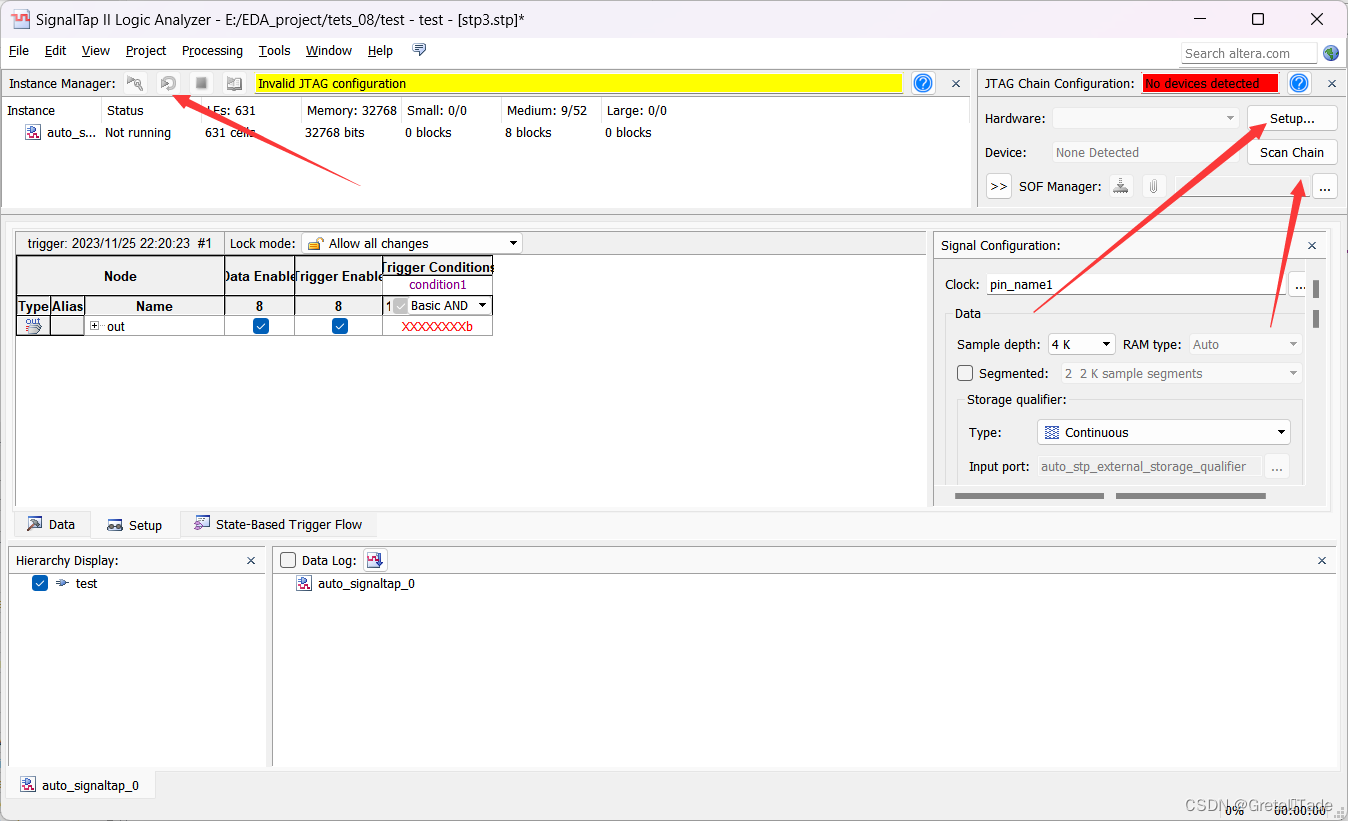This screenshot has width=1348, height=821.
Task: Click the Attach SOF paperclip icon
Action: (x=1153, y=186)
